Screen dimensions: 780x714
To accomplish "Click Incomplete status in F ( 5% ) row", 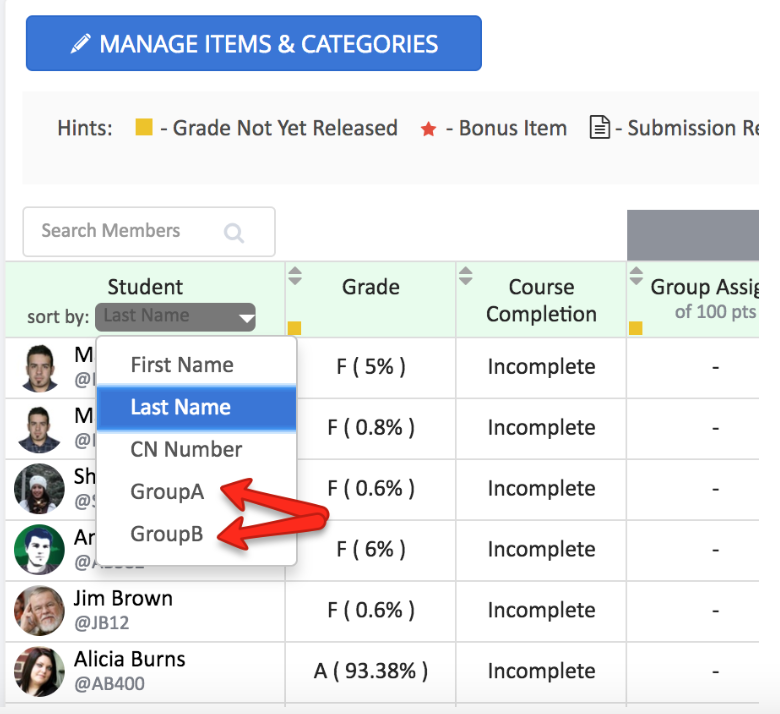I will (541, 367).
